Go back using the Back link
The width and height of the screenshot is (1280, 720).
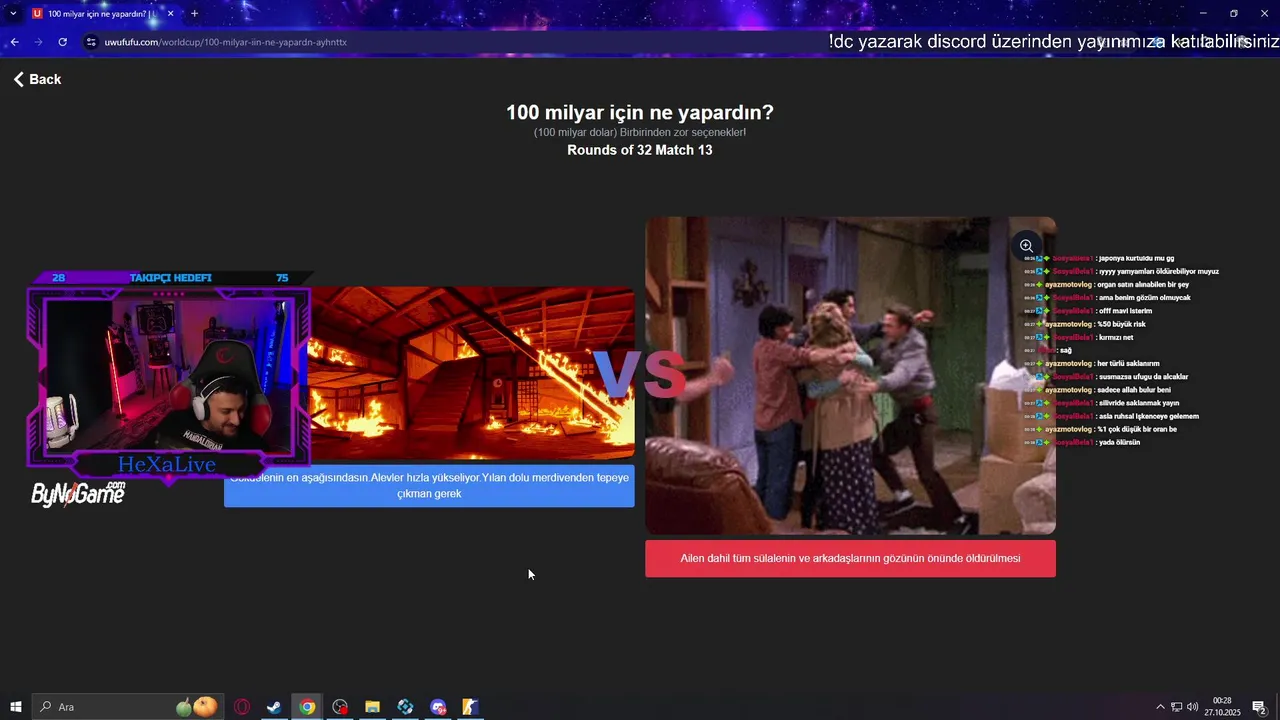click(x=37, y=79)
